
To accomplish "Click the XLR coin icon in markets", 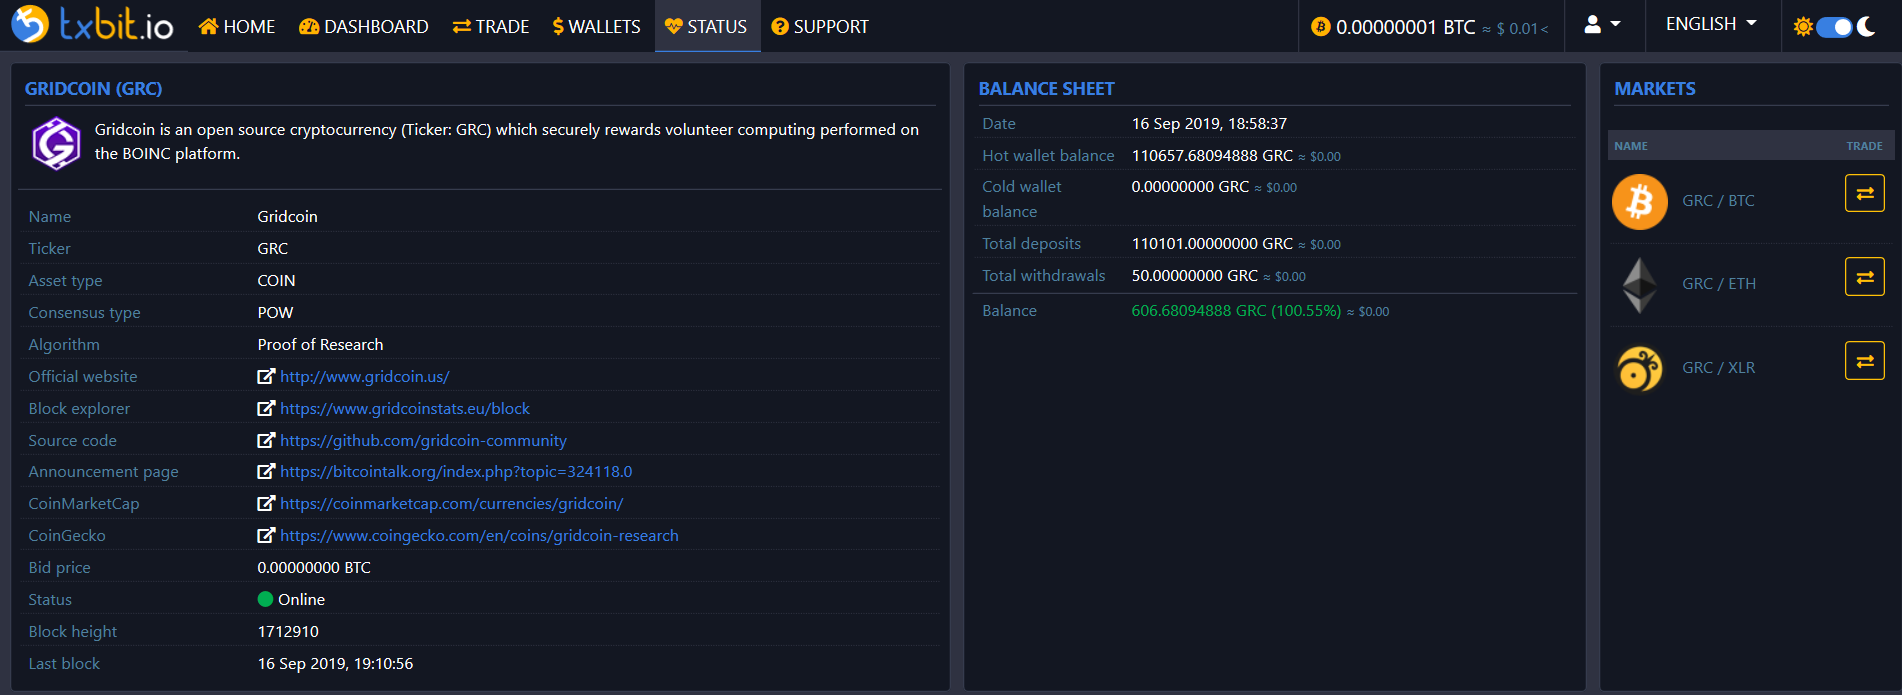I will 1640,369.
